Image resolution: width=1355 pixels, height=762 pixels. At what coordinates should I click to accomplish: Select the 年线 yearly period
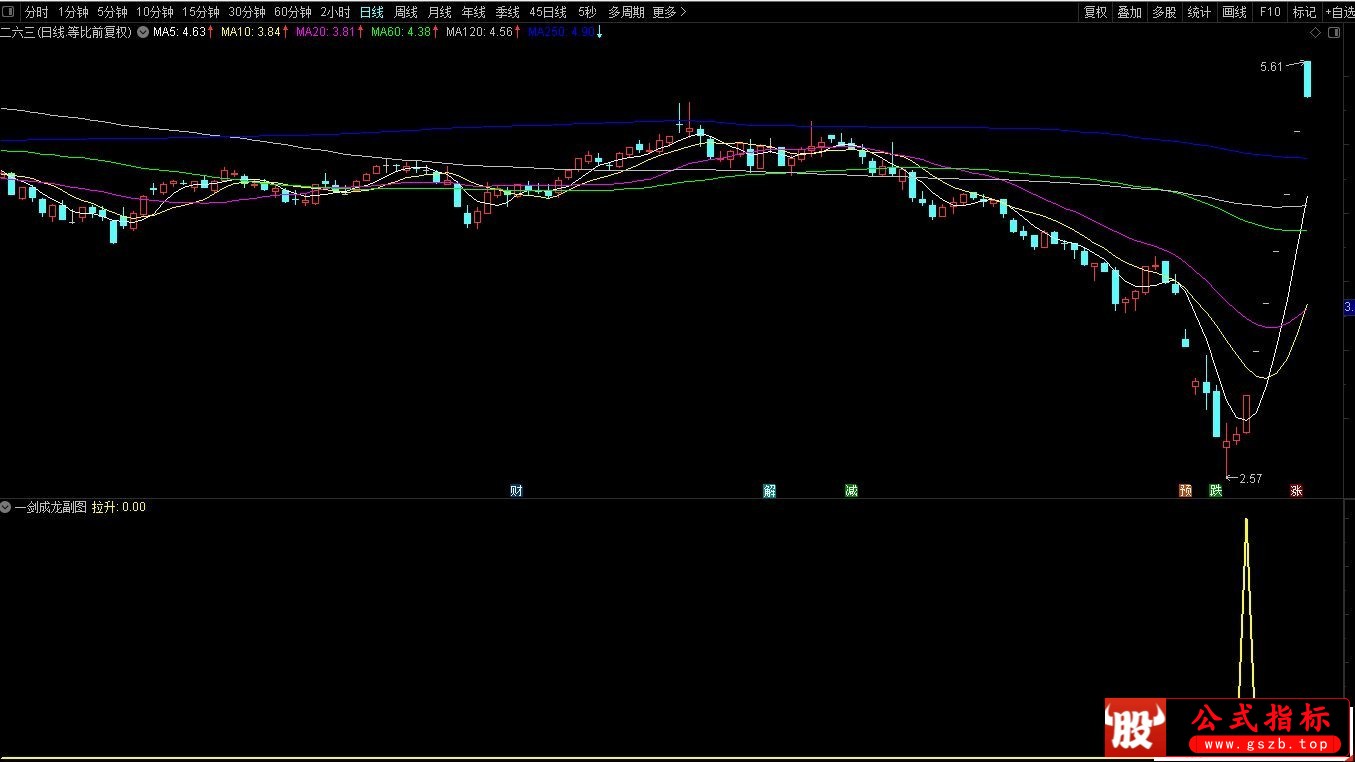click(x=473, y=12)
